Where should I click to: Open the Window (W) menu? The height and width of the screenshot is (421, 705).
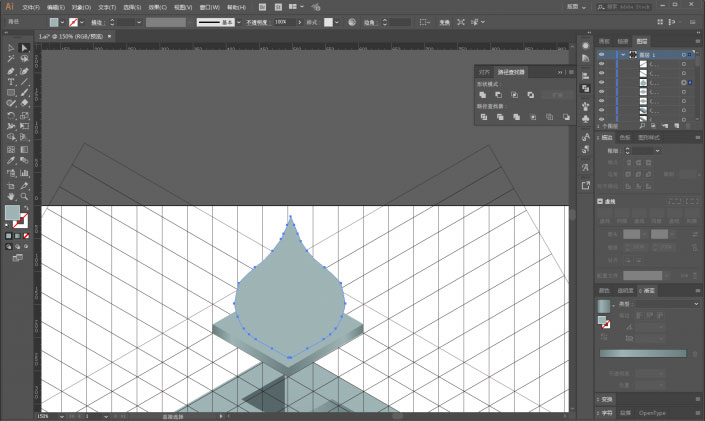click(x=210, y=7)
